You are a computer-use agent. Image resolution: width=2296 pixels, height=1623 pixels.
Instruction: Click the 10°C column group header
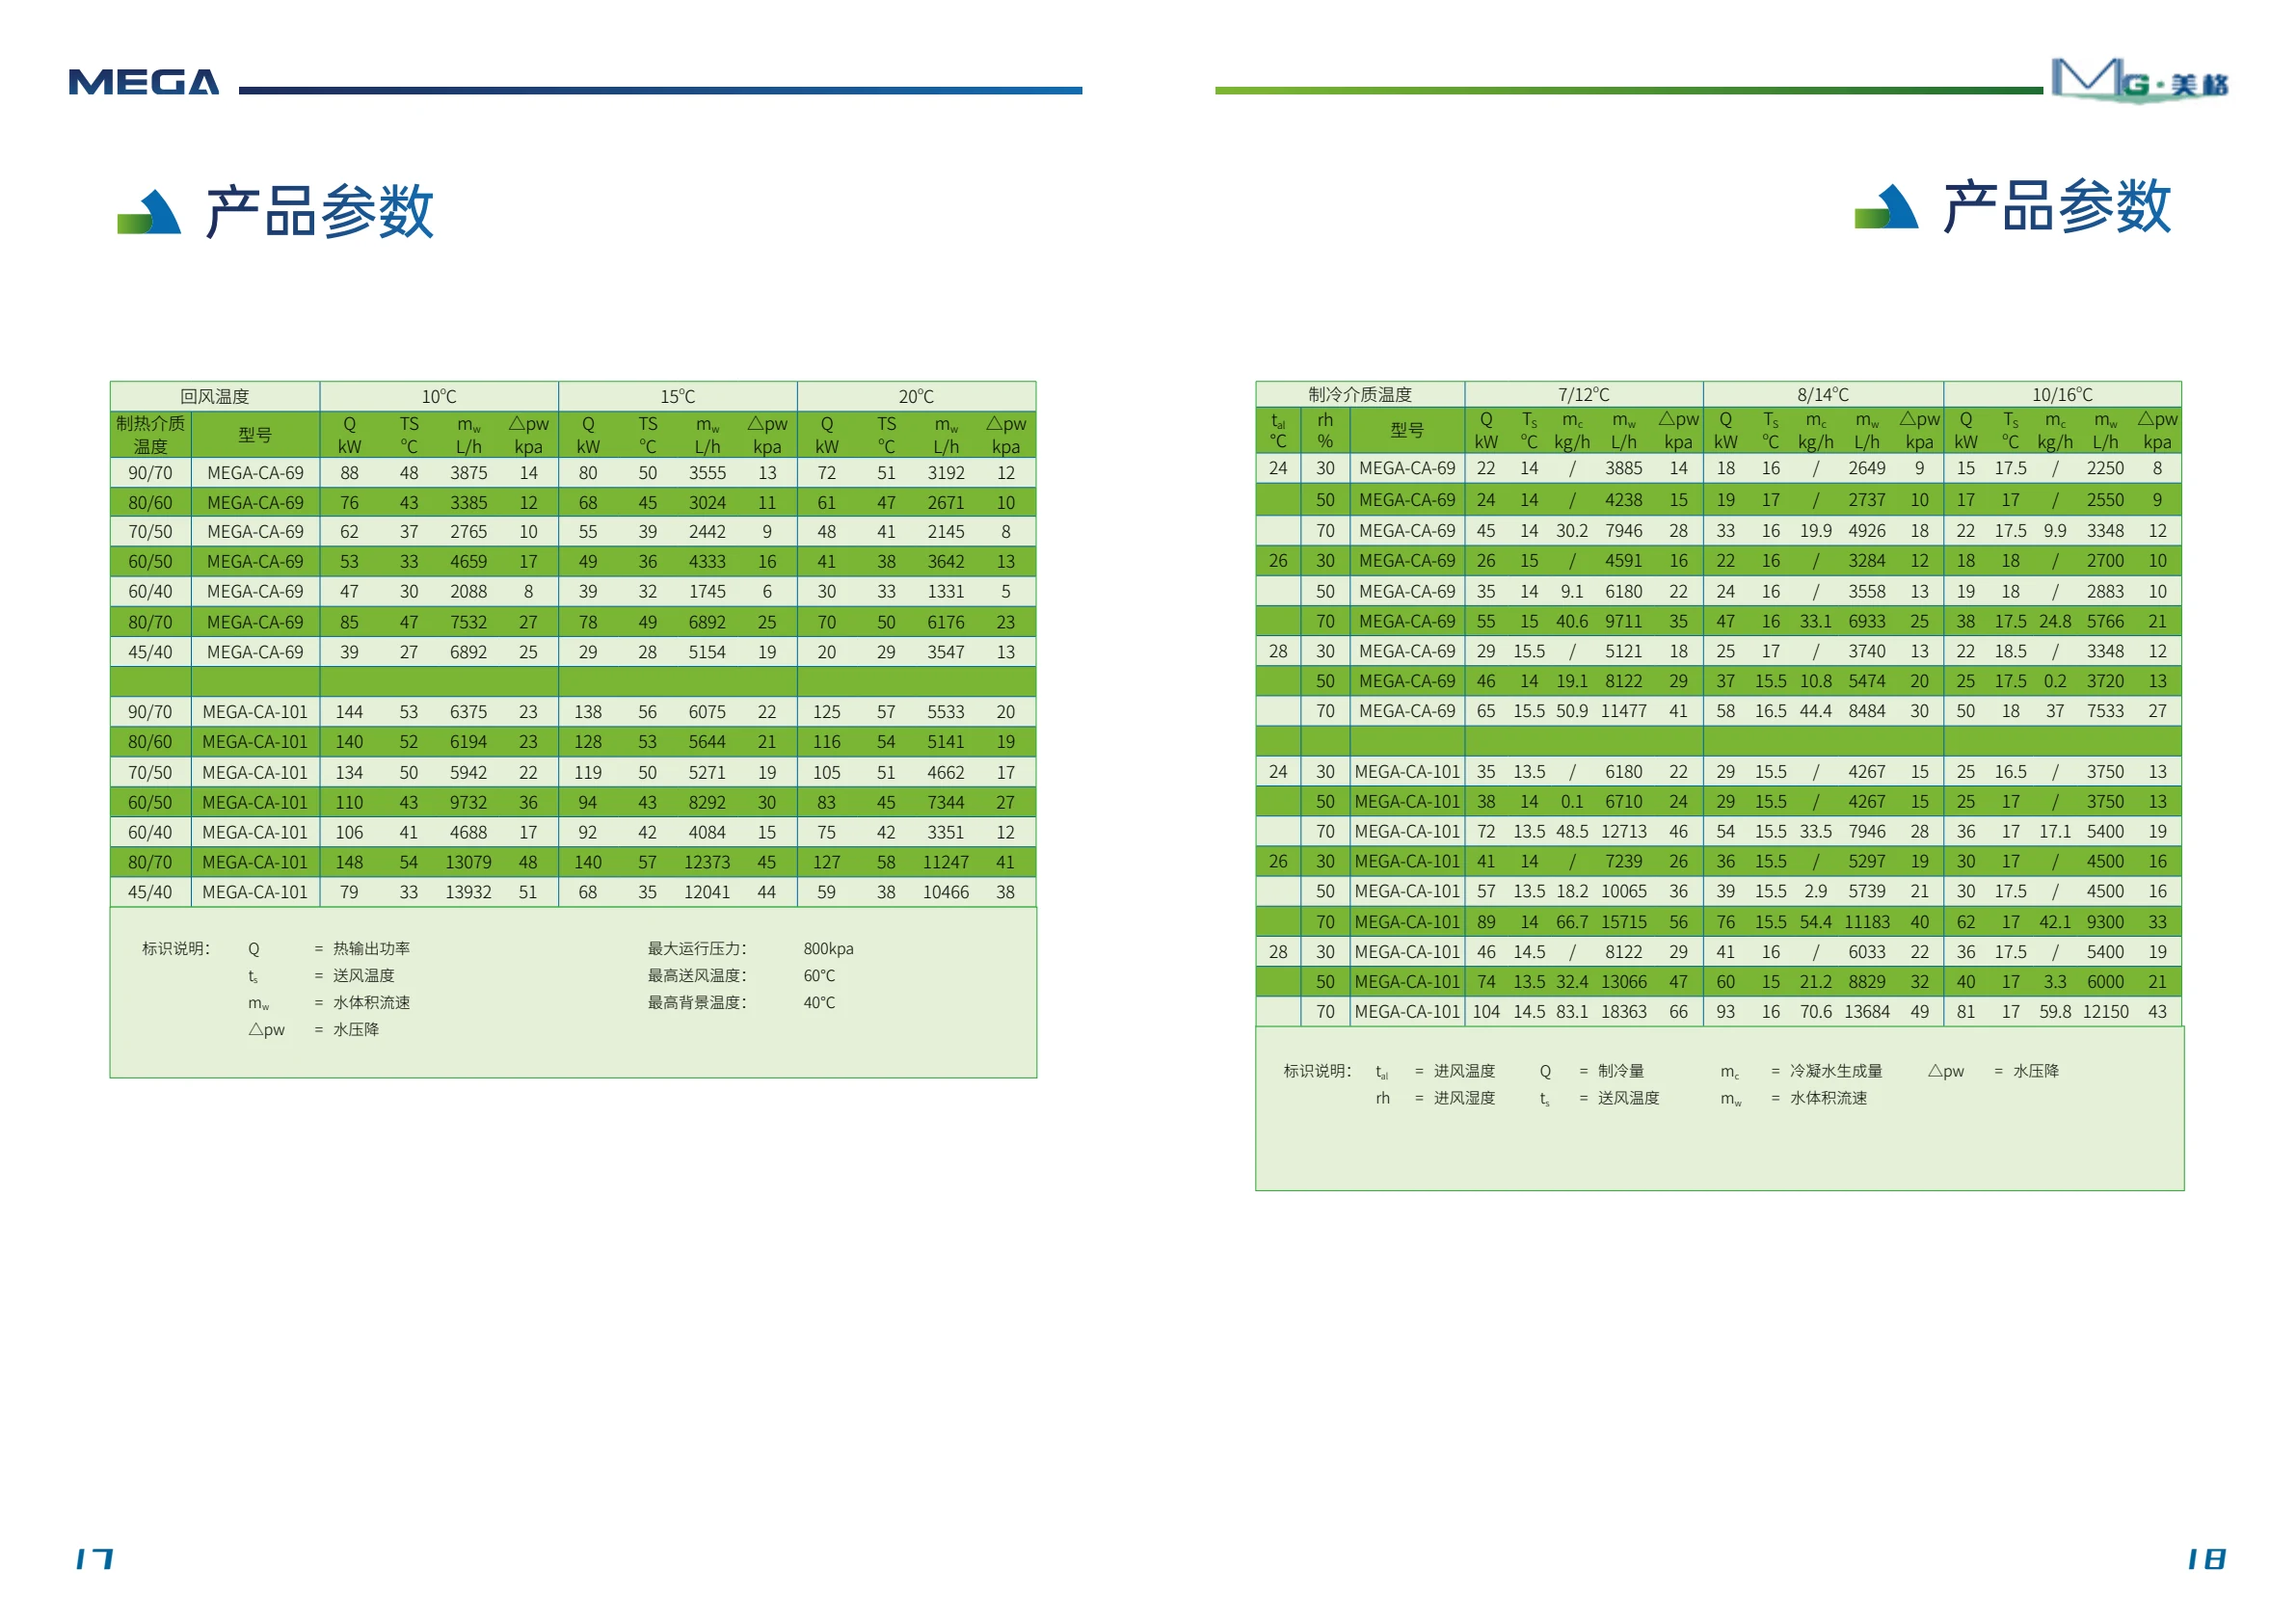tap(439, 396)
